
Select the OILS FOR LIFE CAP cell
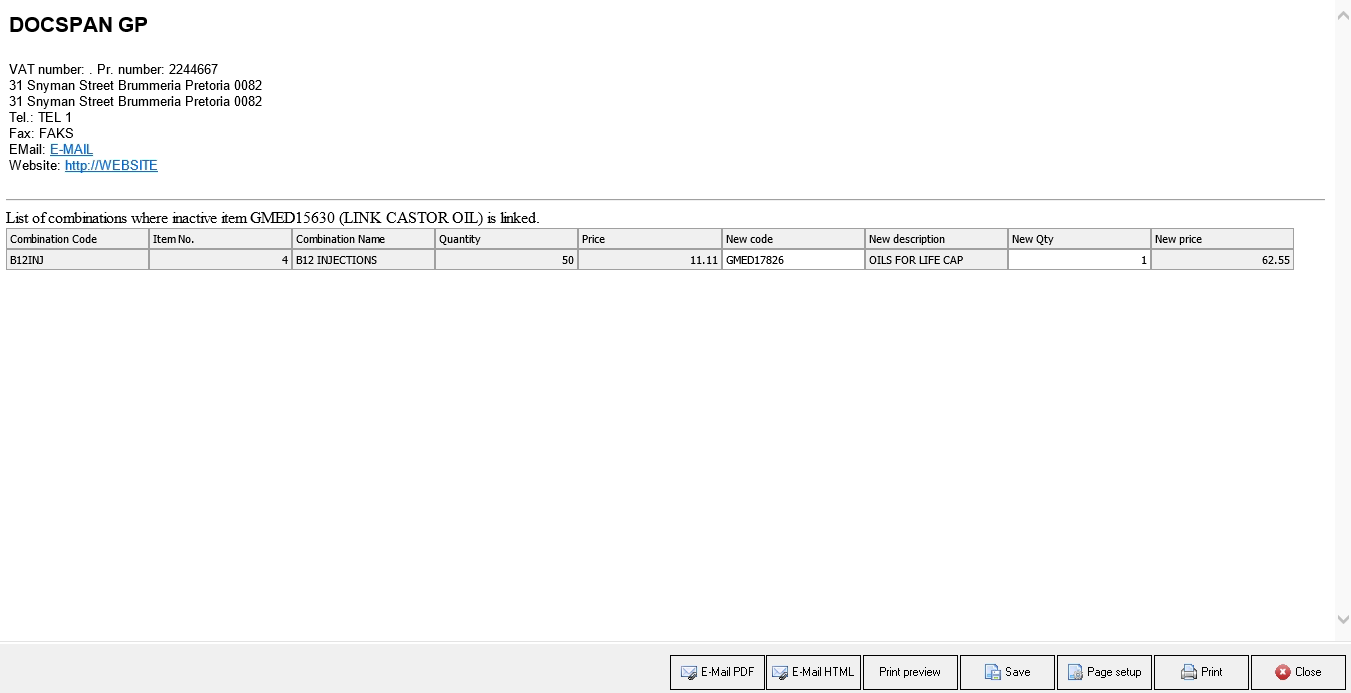(x=936, y=260)
